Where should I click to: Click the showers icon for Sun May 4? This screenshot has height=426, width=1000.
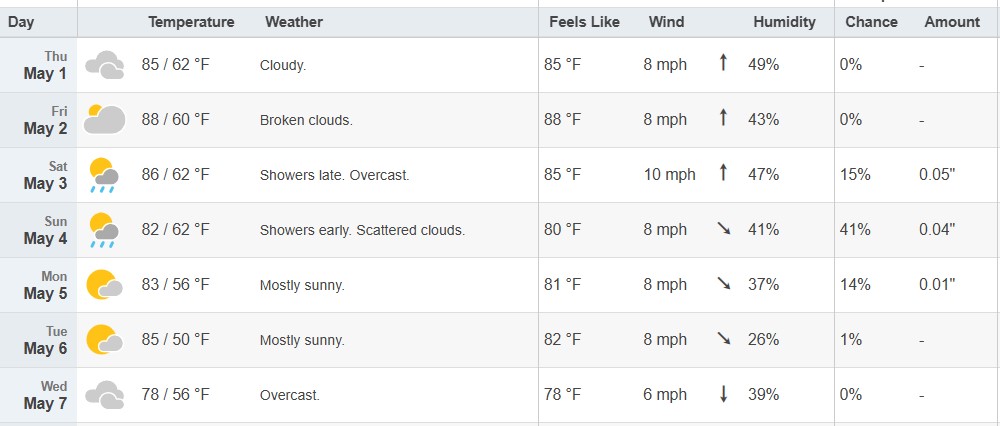pos(104,230)
